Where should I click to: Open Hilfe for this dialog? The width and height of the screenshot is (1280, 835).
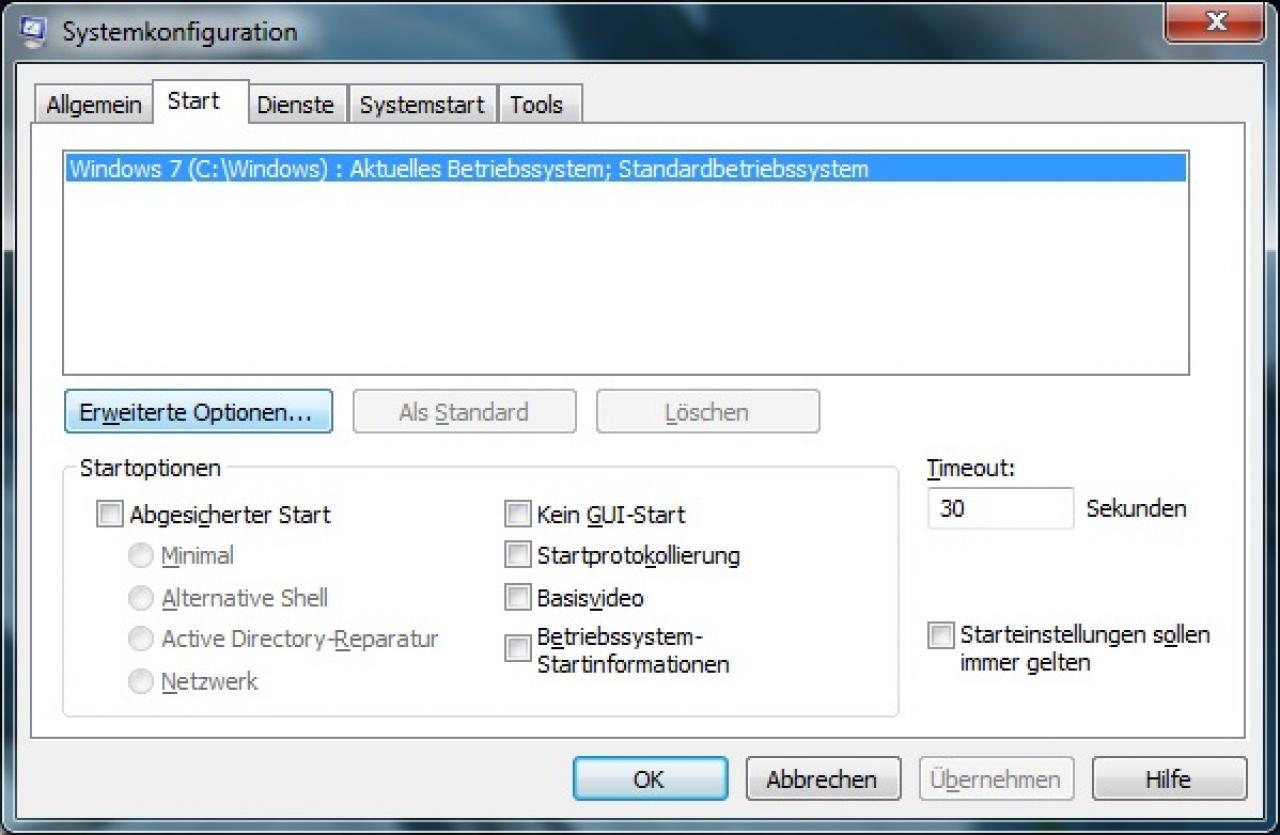click(1169, 779)
